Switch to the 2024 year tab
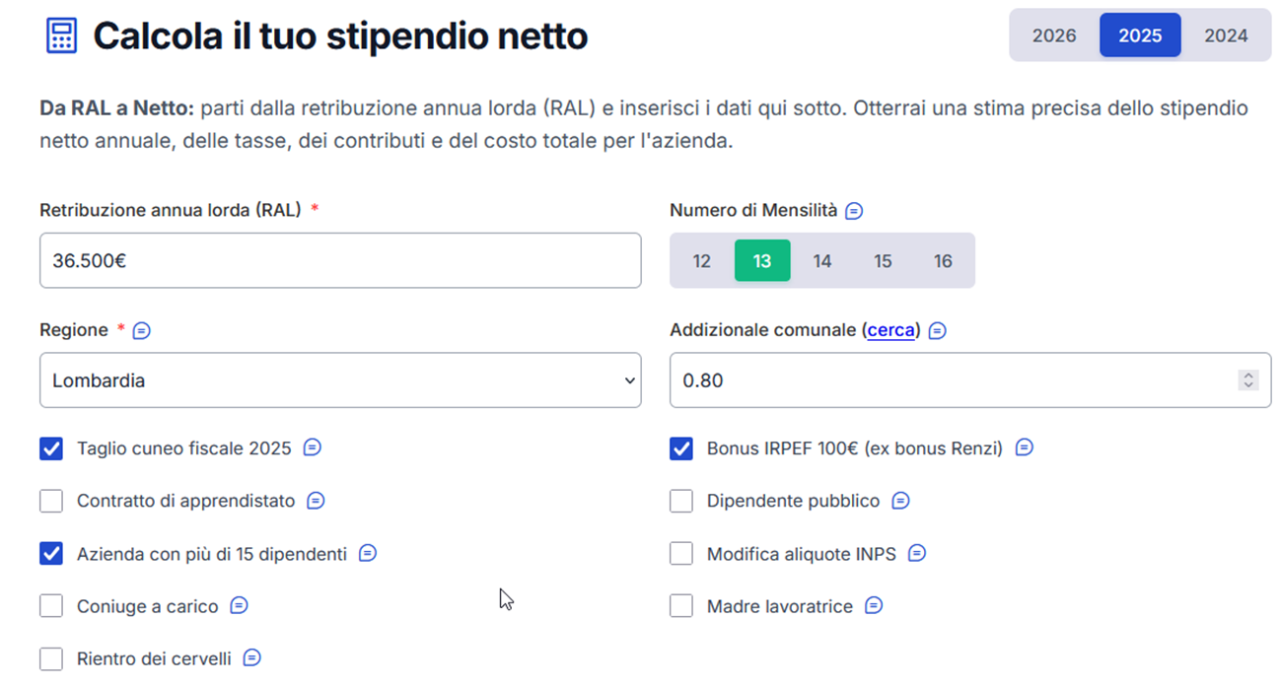The height and width of the screenshot is (687, 1280). (x=1226, y=36)
